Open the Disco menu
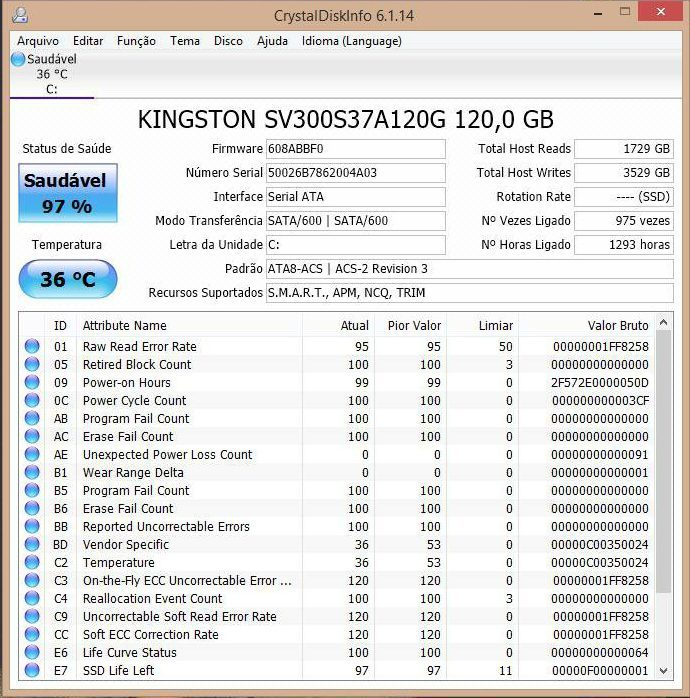This screenshot has width=690, height=698. tap(228, 41)
